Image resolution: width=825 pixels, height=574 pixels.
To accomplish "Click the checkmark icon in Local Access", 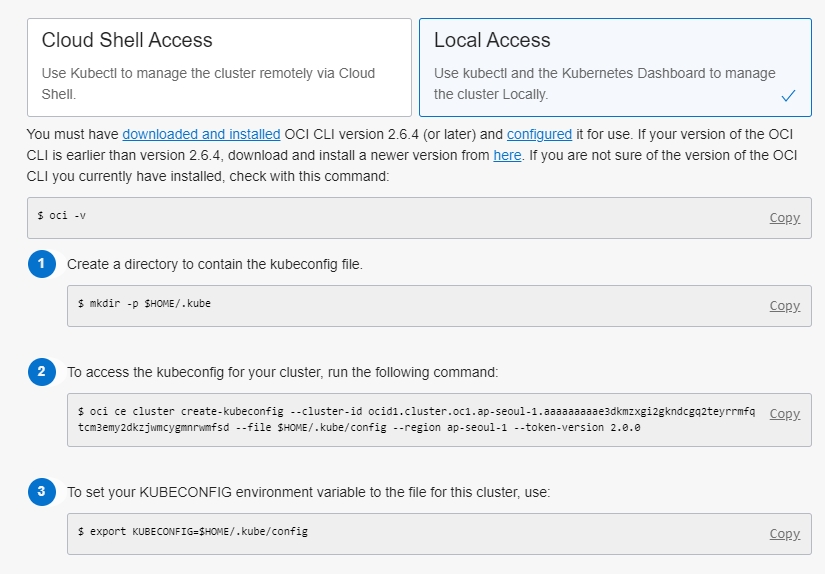I will coord(788,96).
